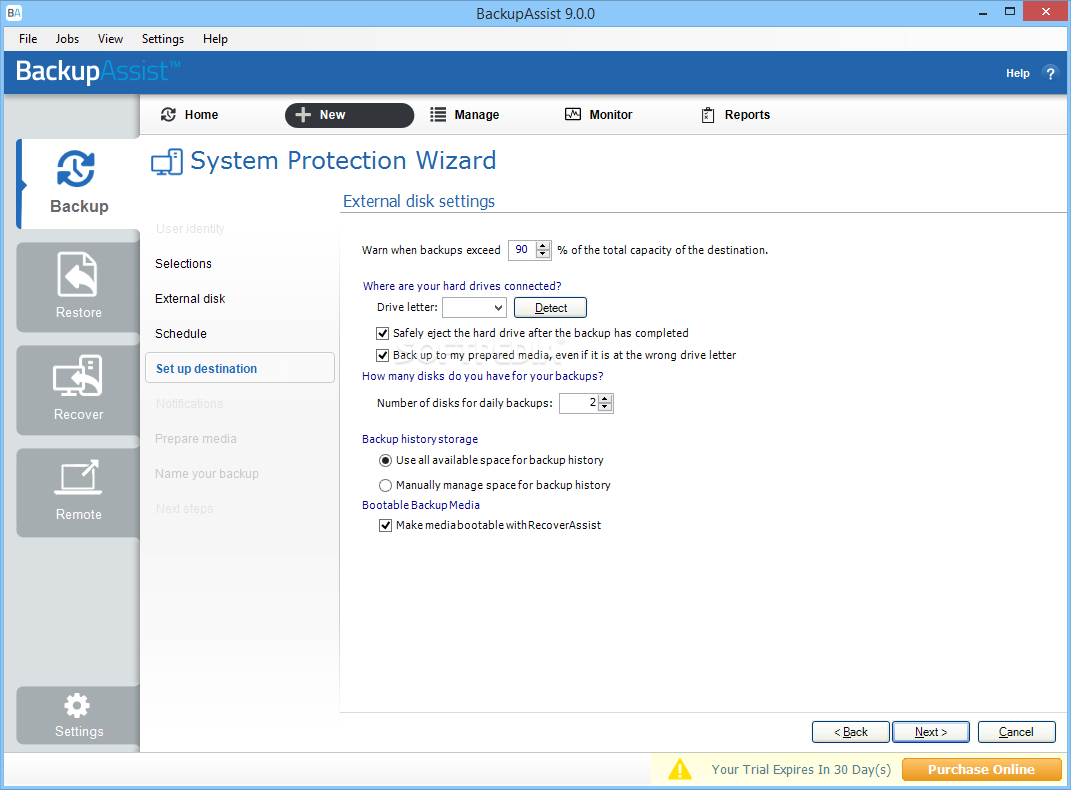Image resolution: width=1071 pixels, height=790 pixels.
Task: Open the Jobs menu
Action: click(67, 39)
